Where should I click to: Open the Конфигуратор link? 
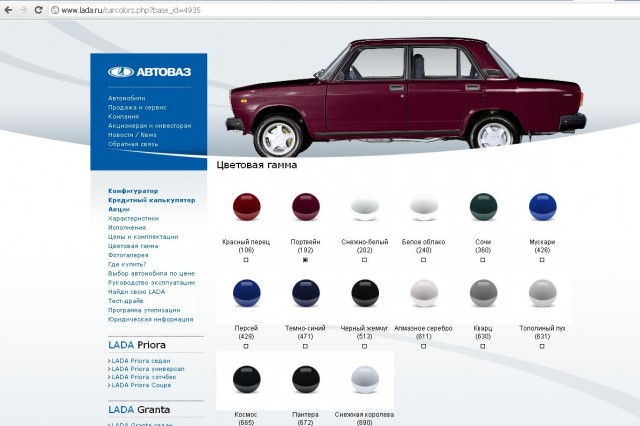(x=133, y=191)
